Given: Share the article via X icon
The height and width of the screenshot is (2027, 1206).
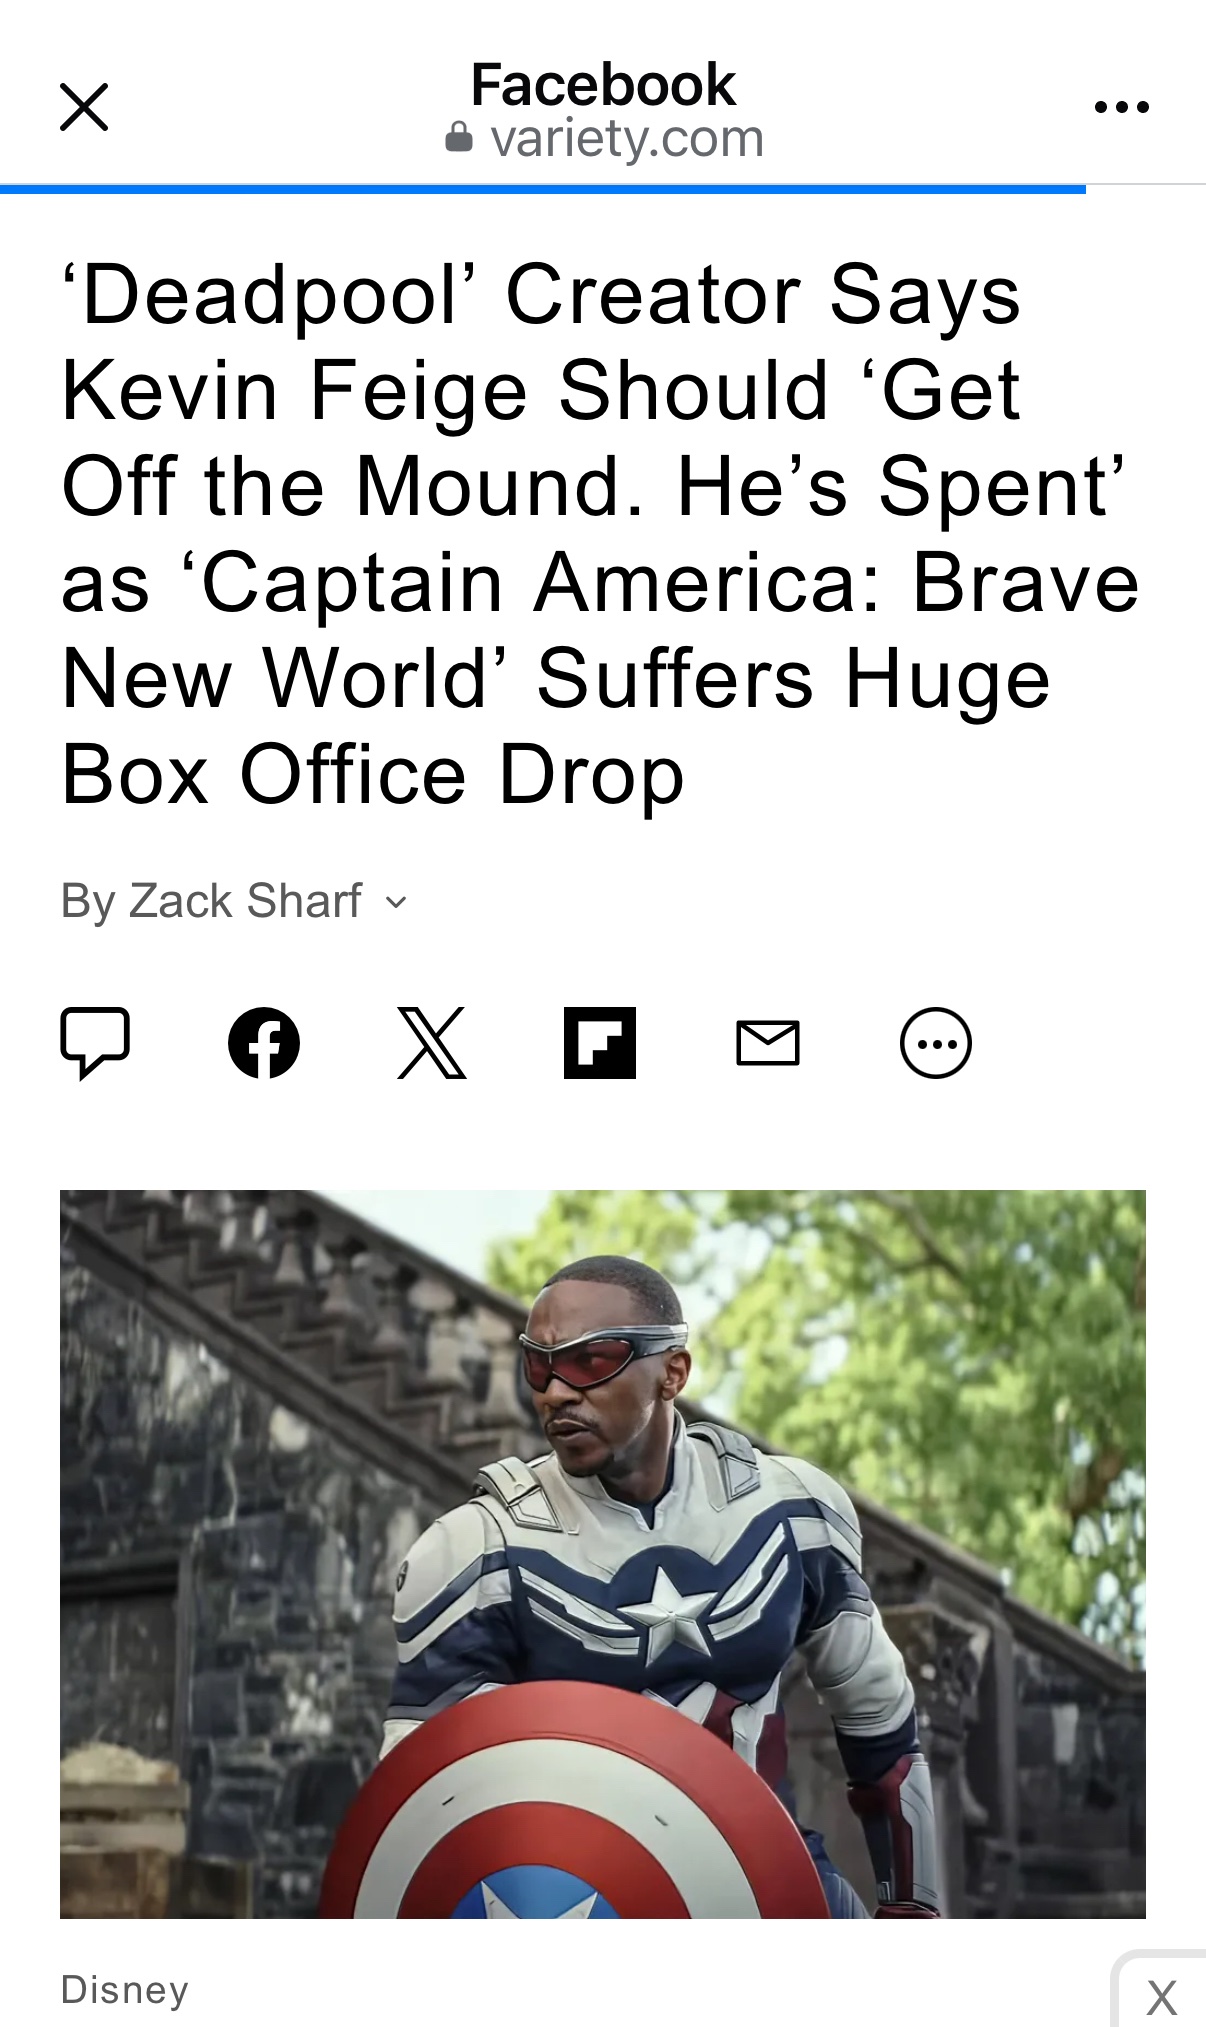Looking at the screenshot, I should pos(432,1043).
